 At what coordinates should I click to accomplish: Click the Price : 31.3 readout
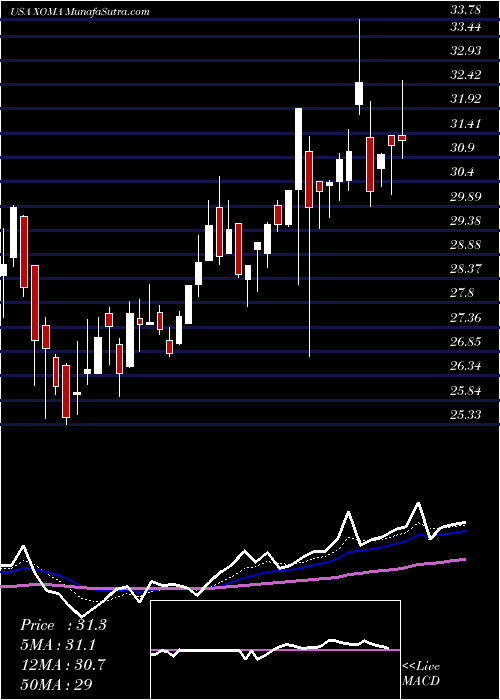63,625
